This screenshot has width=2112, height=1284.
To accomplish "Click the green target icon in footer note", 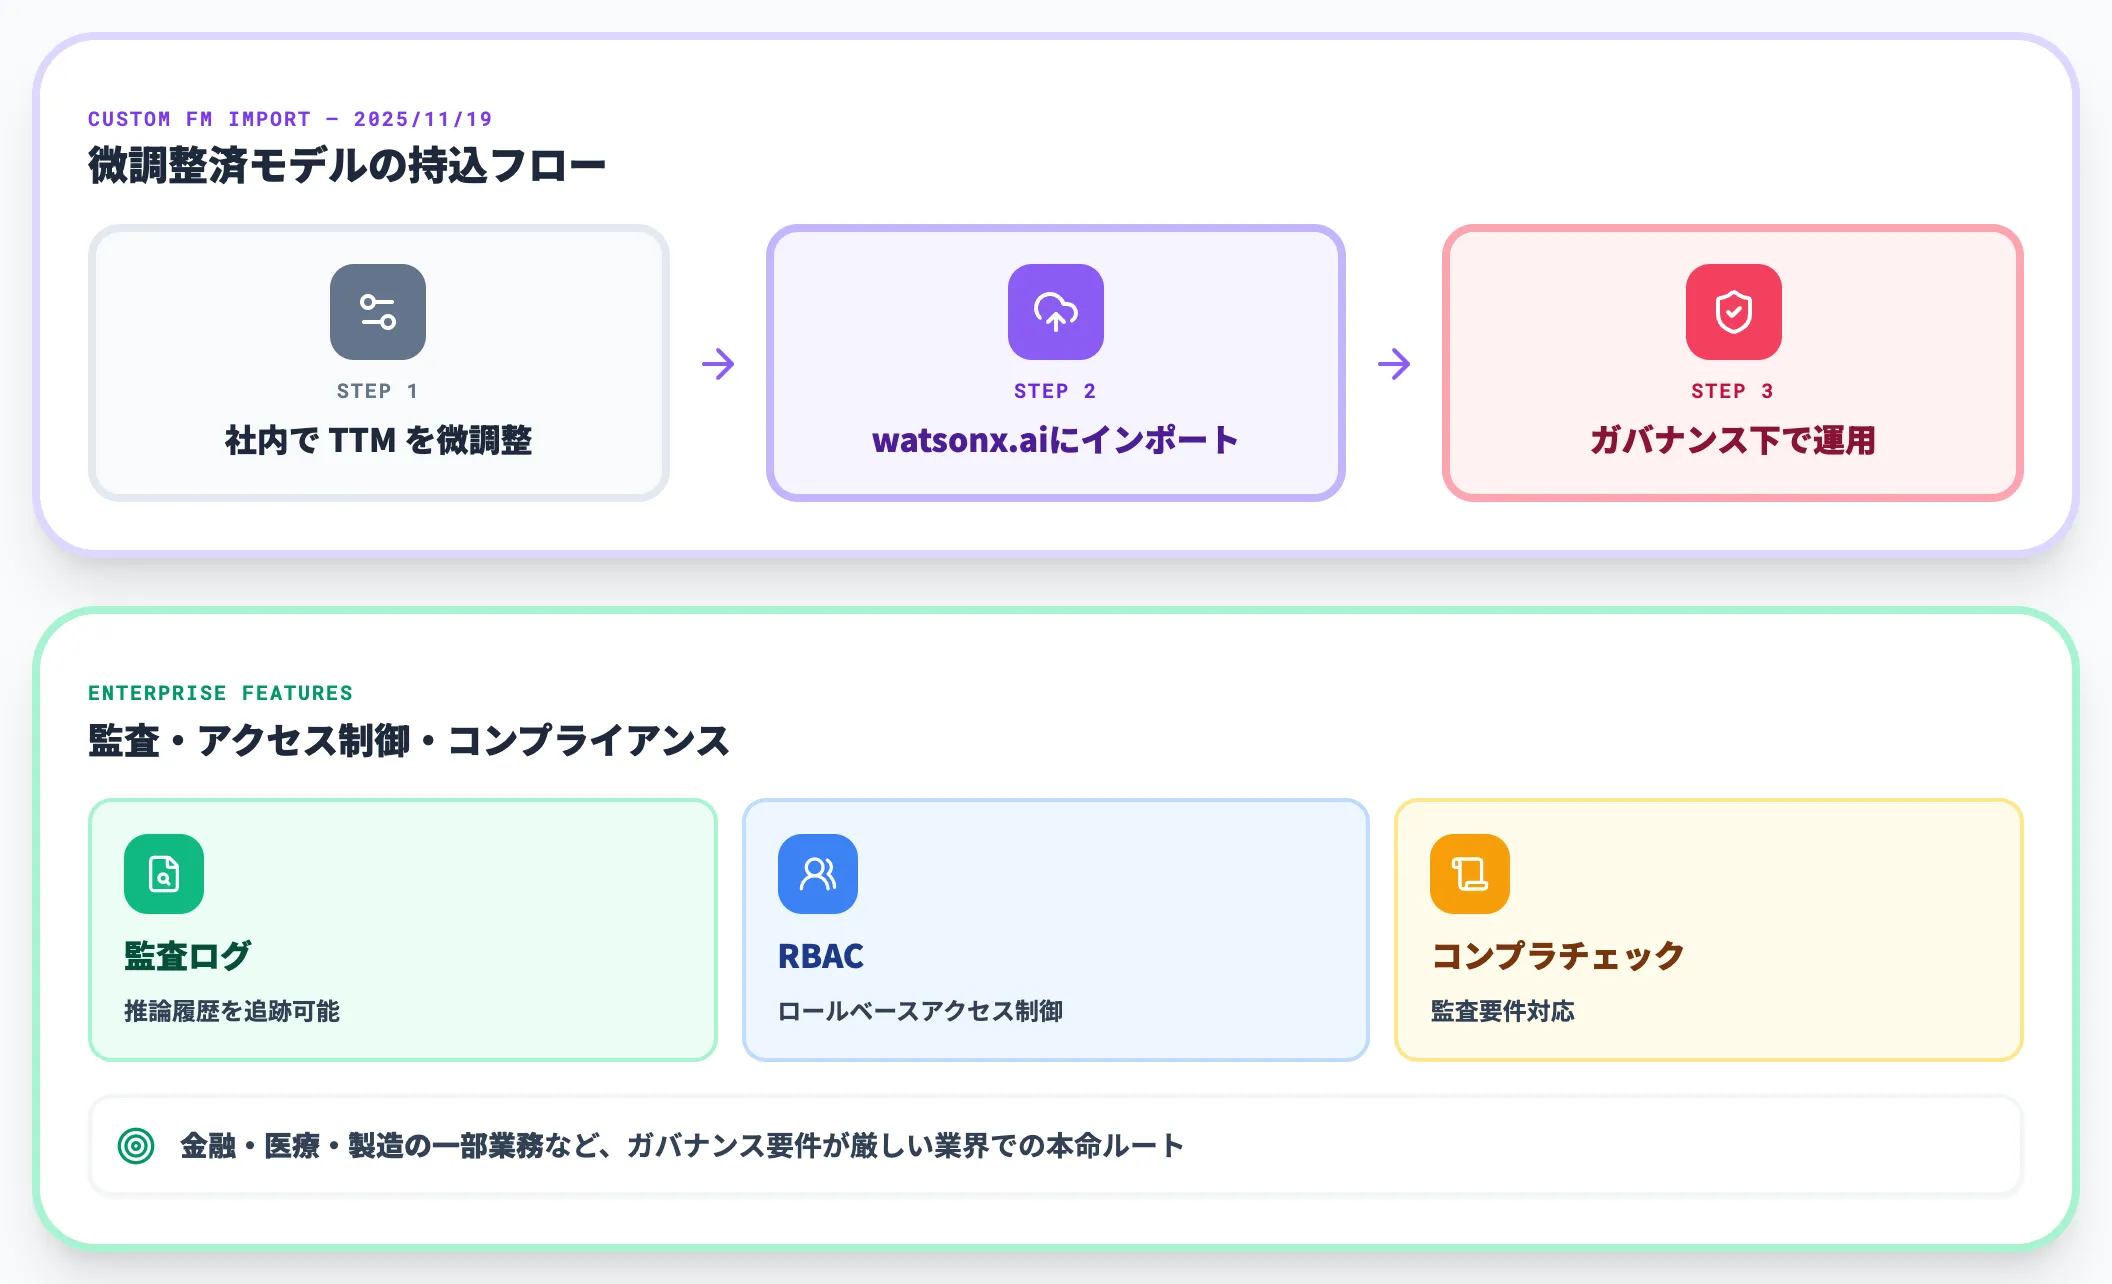I will pyautogui.click(x=136, y=1146).
